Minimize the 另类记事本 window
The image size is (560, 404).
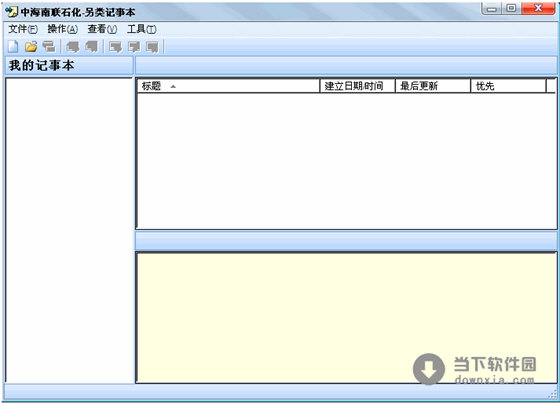(492, 8)
